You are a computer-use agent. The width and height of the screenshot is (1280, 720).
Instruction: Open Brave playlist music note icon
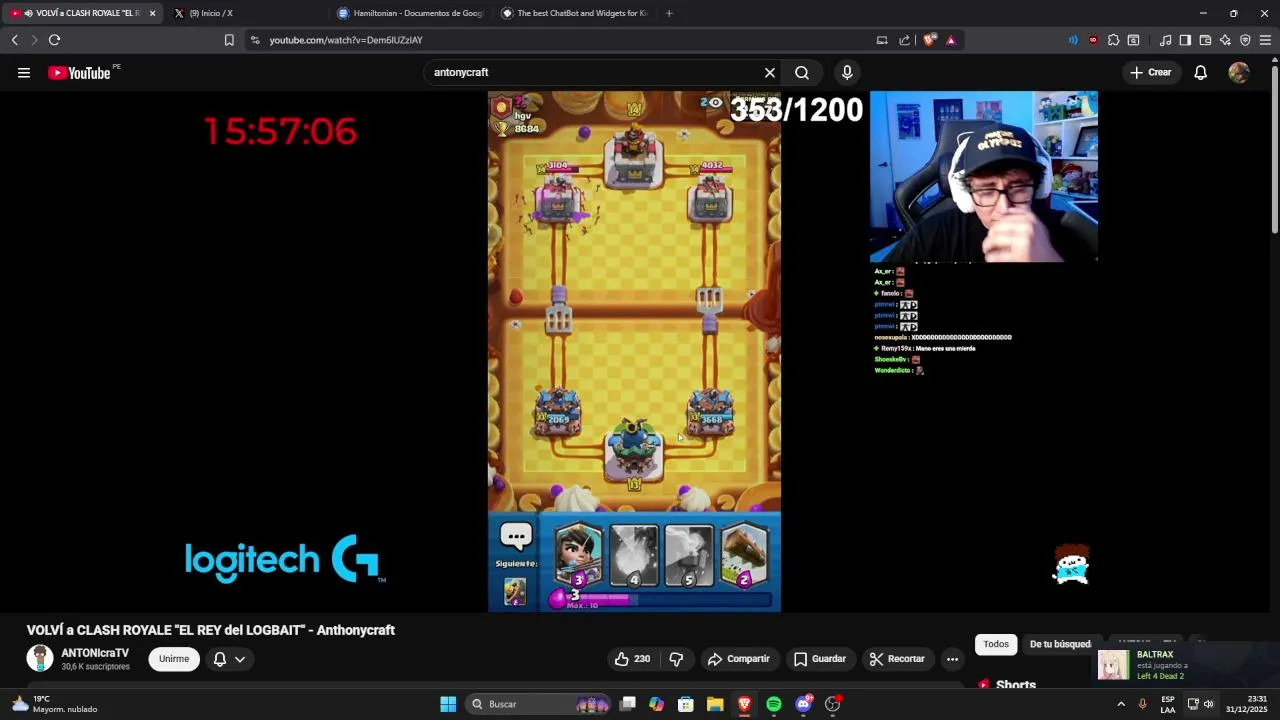(1165, 40)
